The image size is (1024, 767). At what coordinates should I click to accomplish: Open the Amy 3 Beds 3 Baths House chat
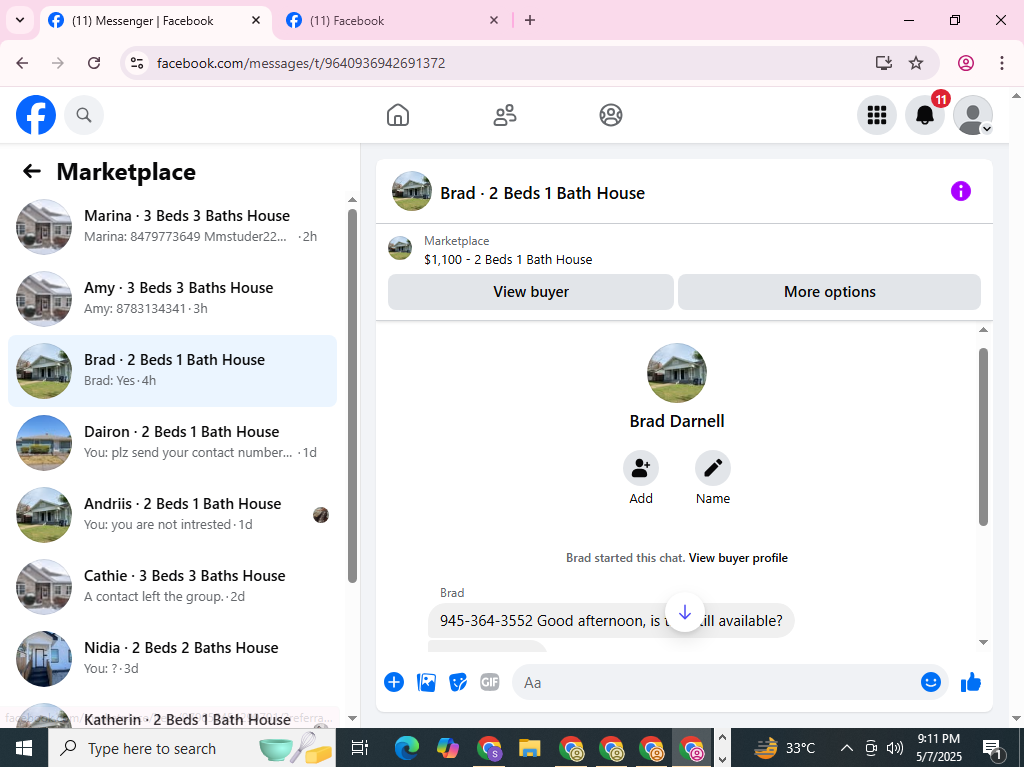172,299
